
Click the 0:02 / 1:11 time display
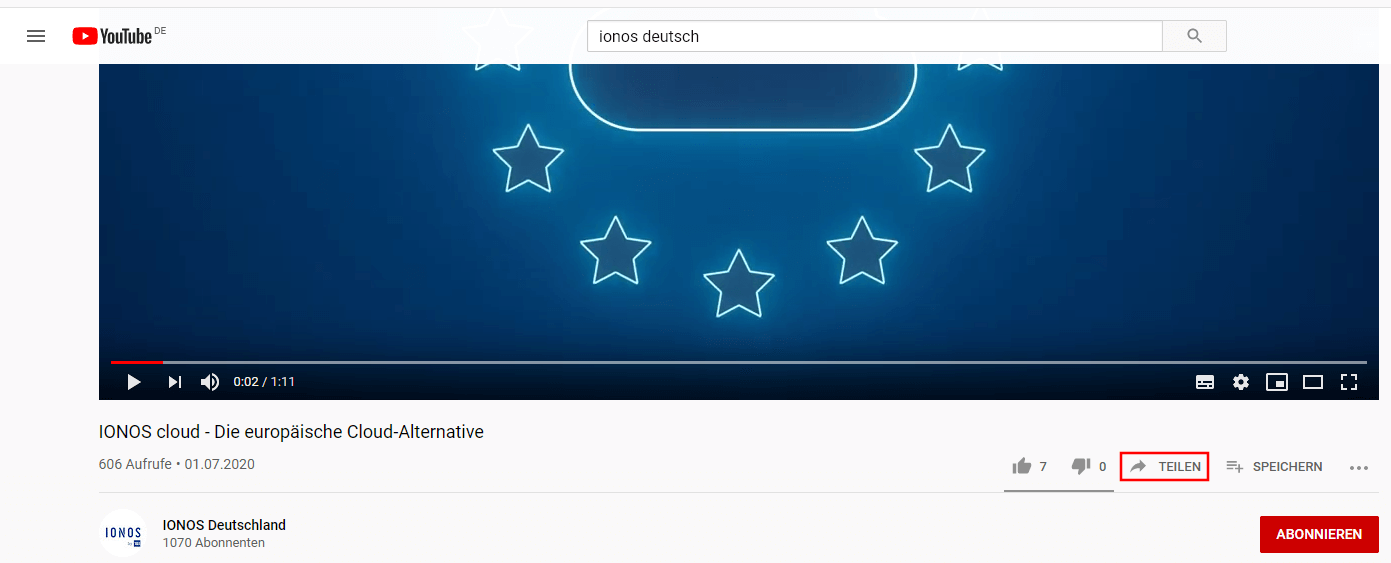coord(264,382)
